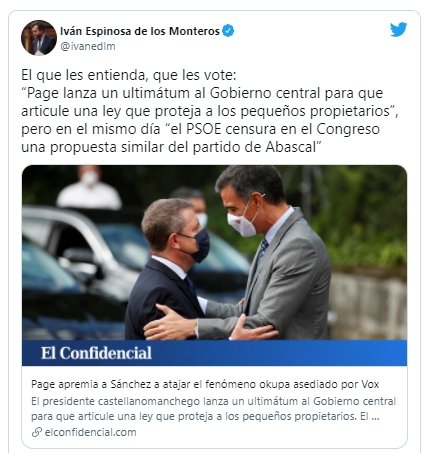Click the man wearing the navy face mask
This screenshot has width=429, height=453.
tap(171, 269)
